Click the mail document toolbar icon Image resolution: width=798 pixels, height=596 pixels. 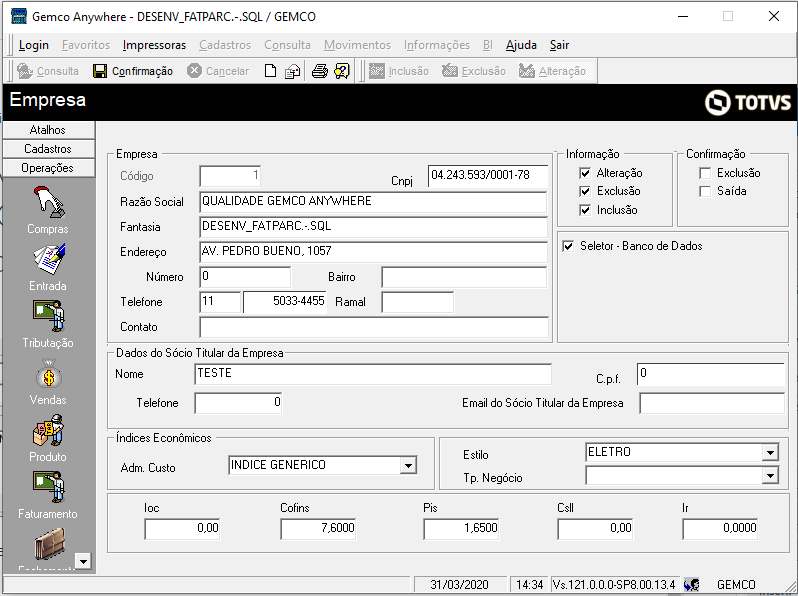point(293,71)
